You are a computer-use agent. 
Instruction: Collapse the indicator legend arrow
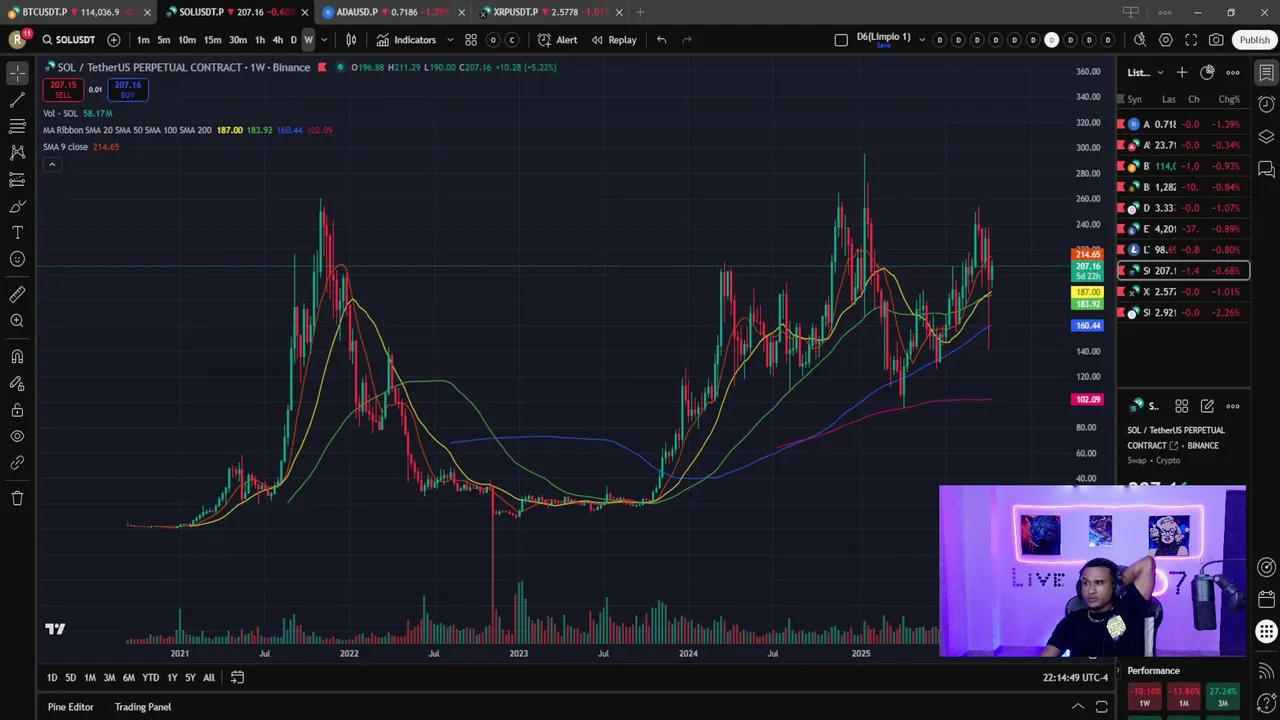point(52,164)
